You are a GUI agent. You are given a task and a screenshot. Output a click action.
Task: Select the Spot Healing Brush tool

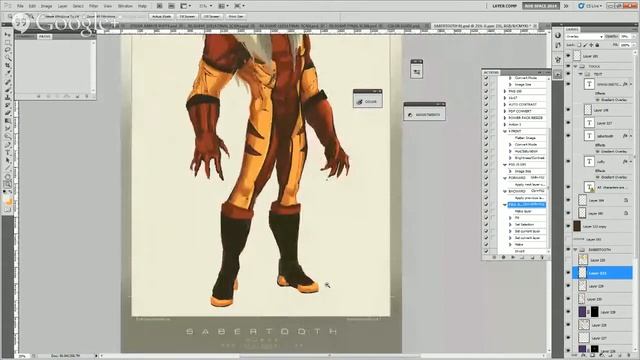[8, 82]
